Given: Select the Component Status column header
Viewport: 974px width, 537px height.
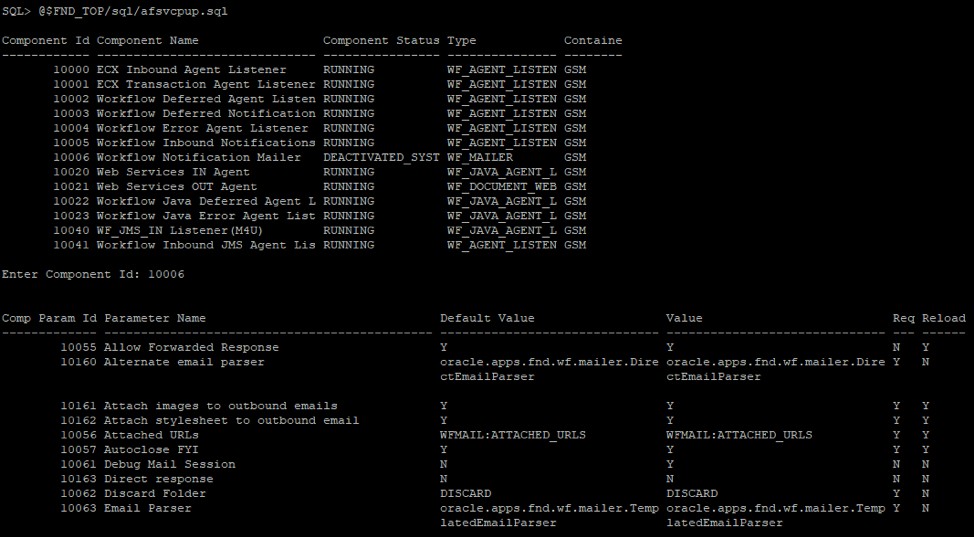Looking at the screenshot, I should point(381,41).
